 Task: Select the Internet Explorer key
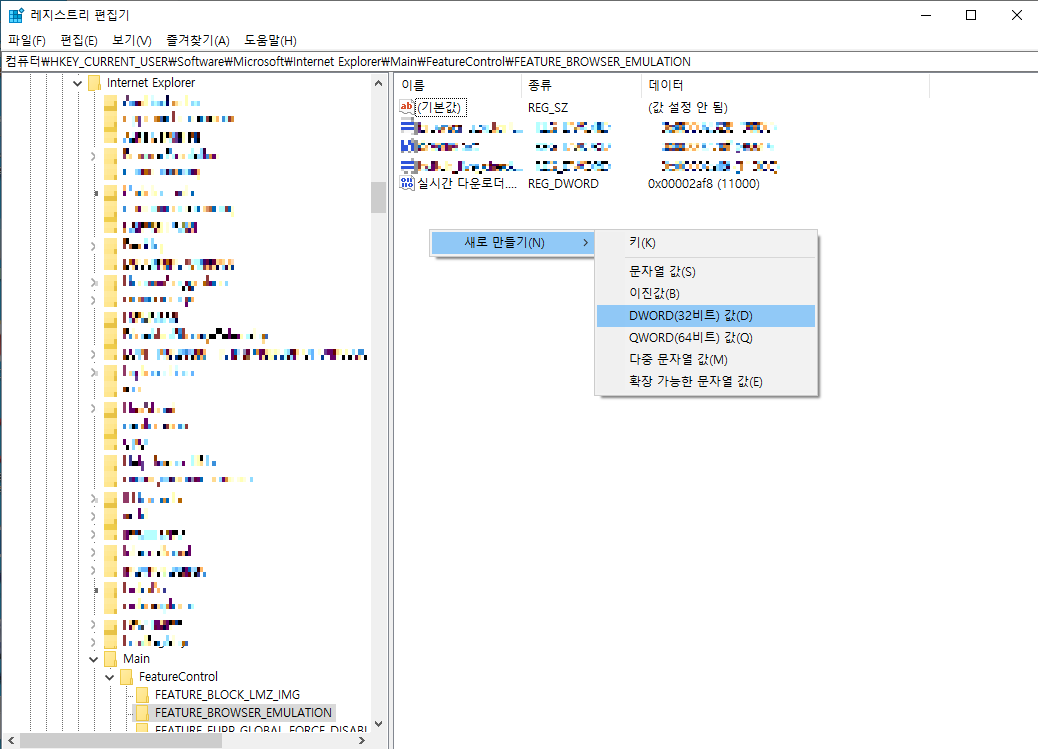pyautogui.click(x=151, y=83)
